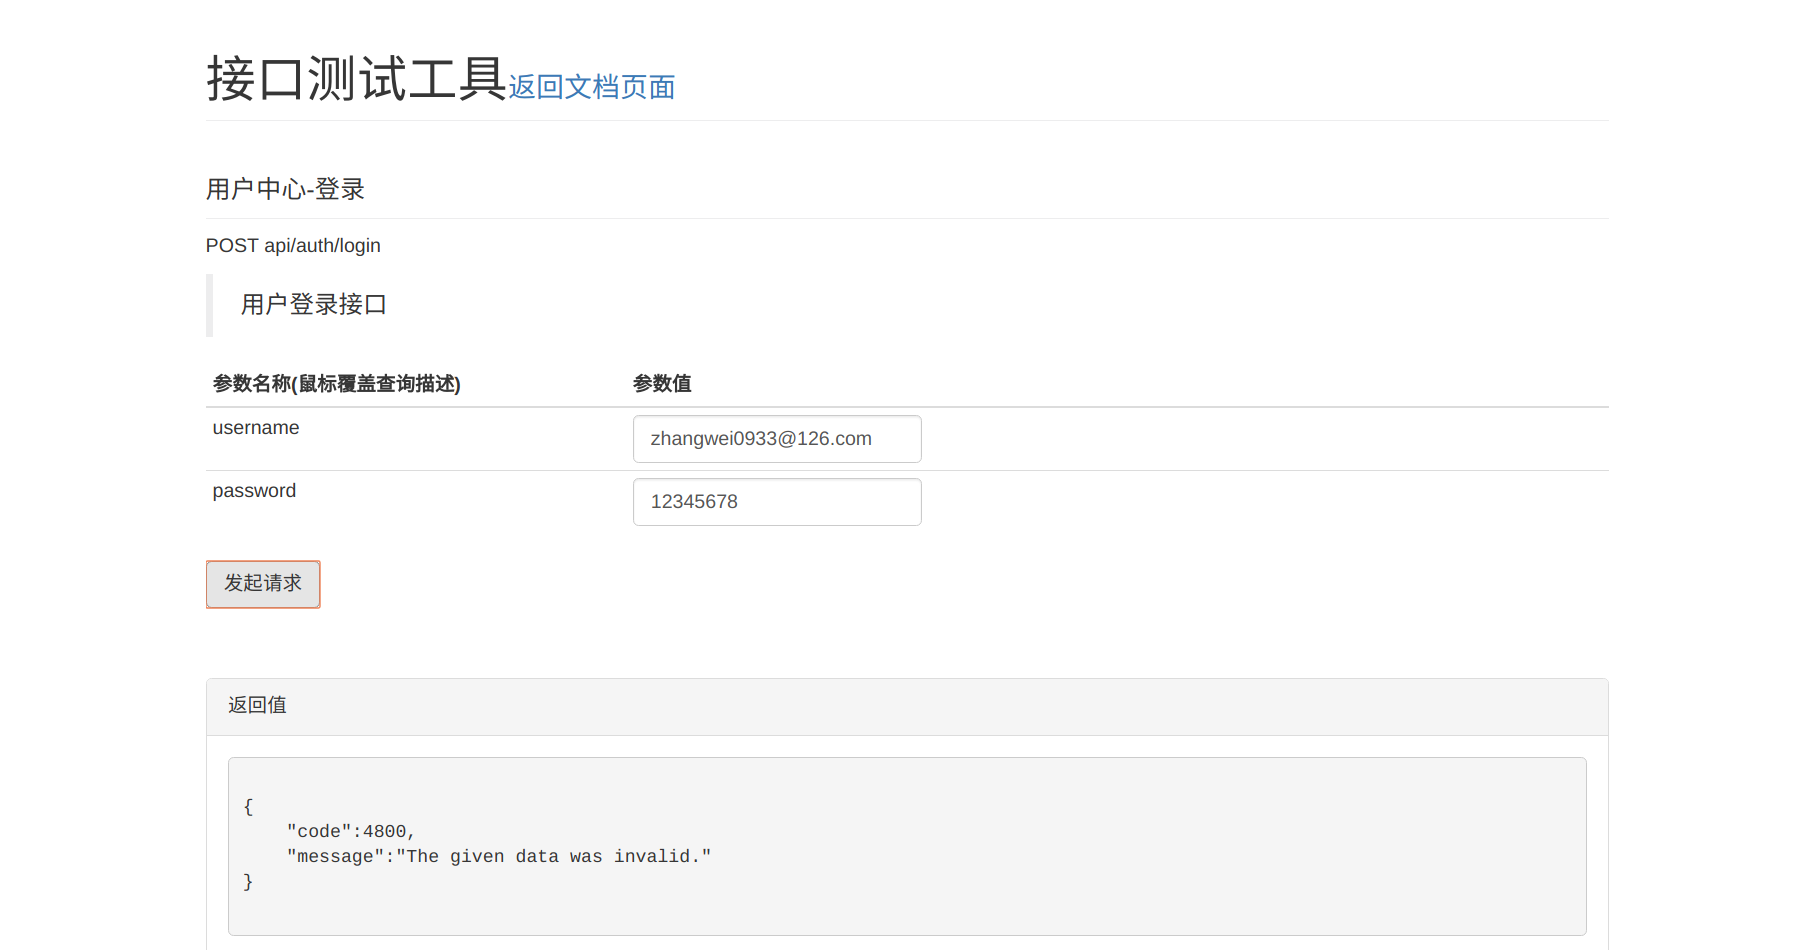Click the 接口测试工具 page title
This screenshot has height=950, width=1801.
pyautogui.click(x=356, y=79)
